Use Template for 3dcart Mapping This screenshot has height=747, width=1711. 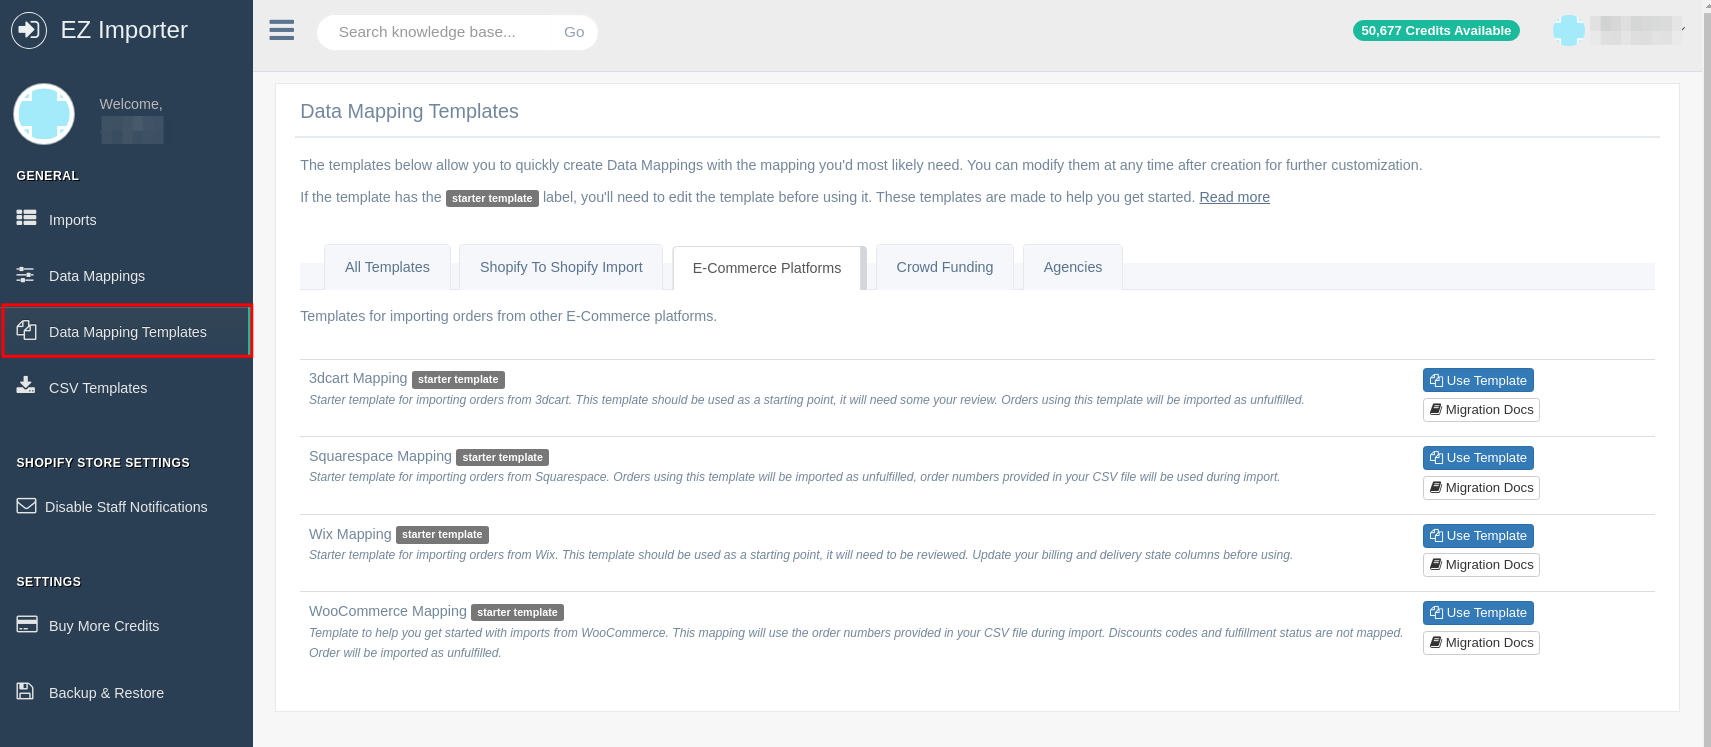tap(1478, 380)
